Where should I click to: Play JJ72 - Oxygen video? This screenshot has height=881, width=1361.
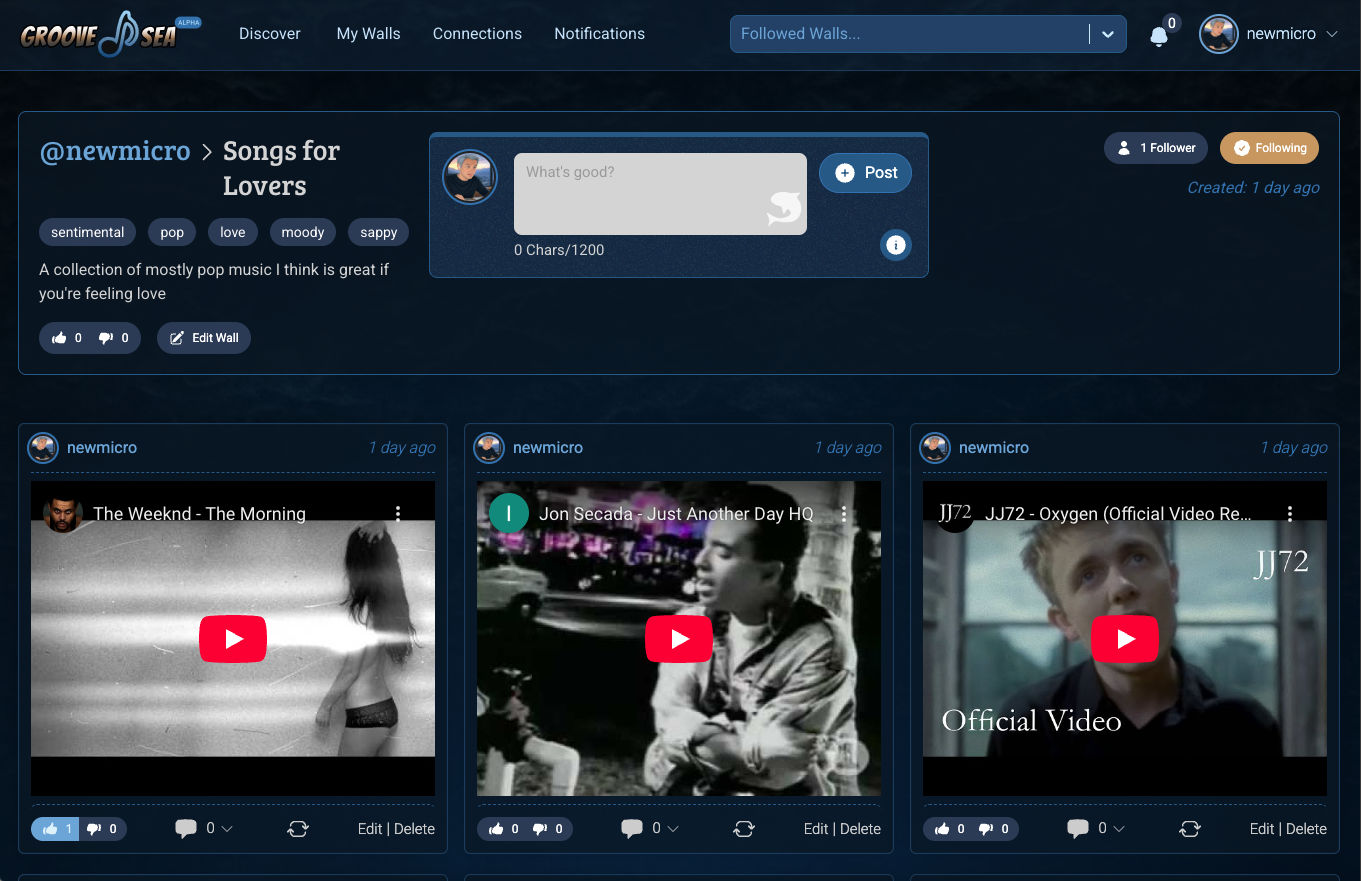tap(1125, 639)
